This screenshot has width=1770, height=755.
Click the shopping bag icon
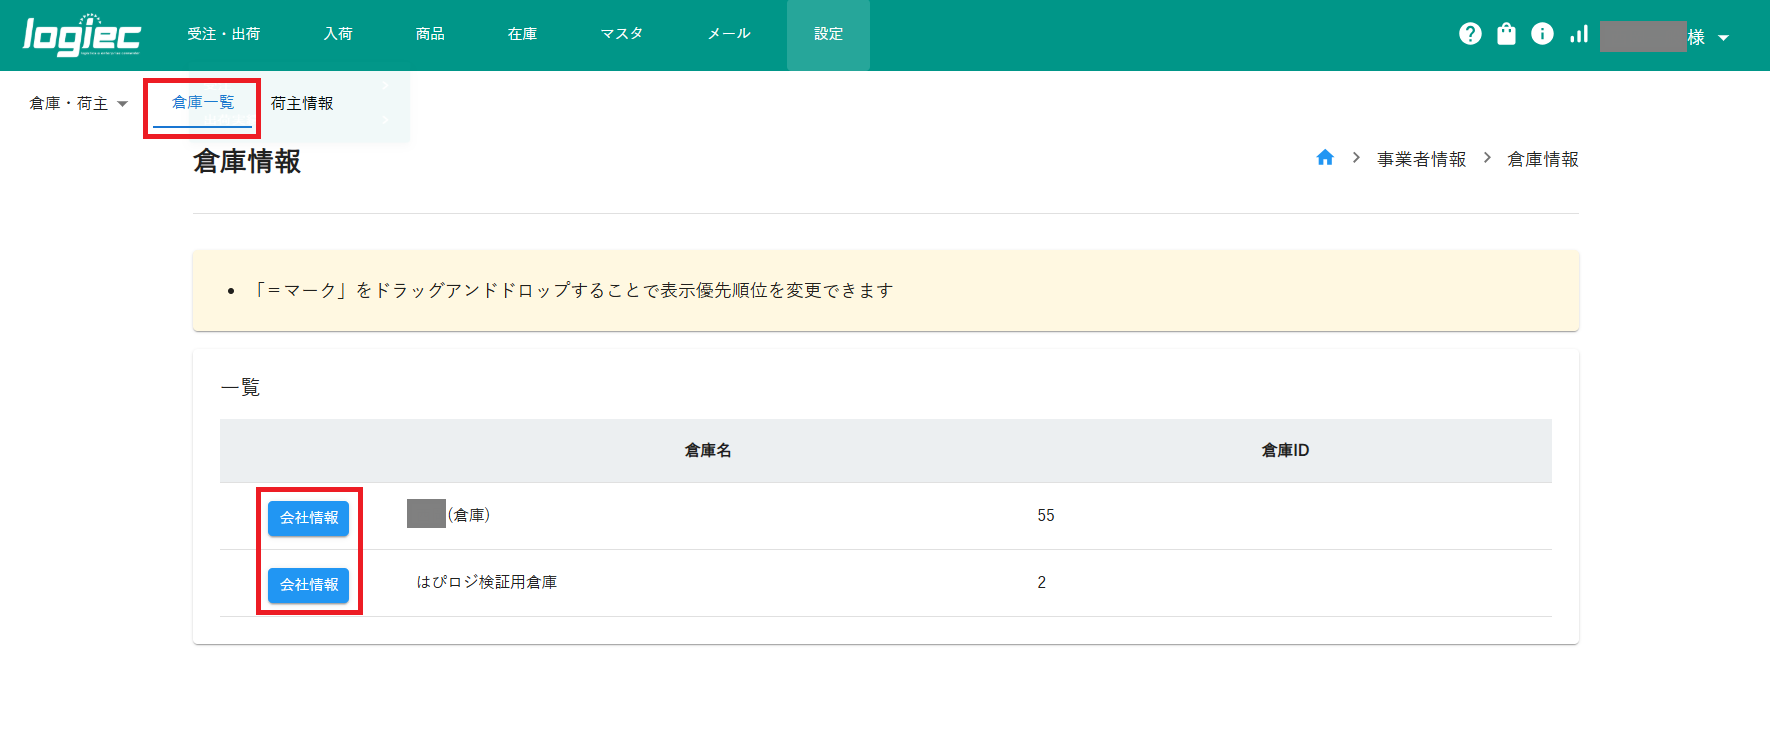pyautogui.click(x=1506, y=34)
